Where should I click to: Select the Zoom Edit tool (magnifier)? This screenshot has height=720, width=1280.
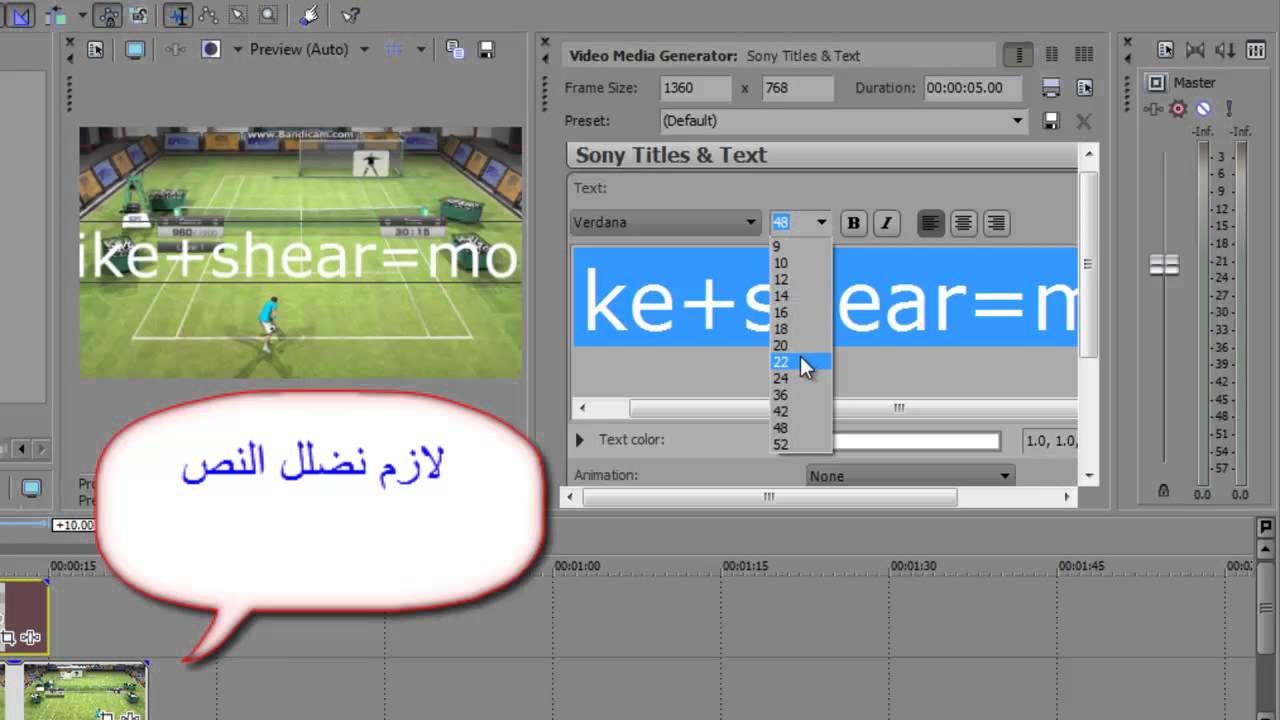tap(268, 15)
